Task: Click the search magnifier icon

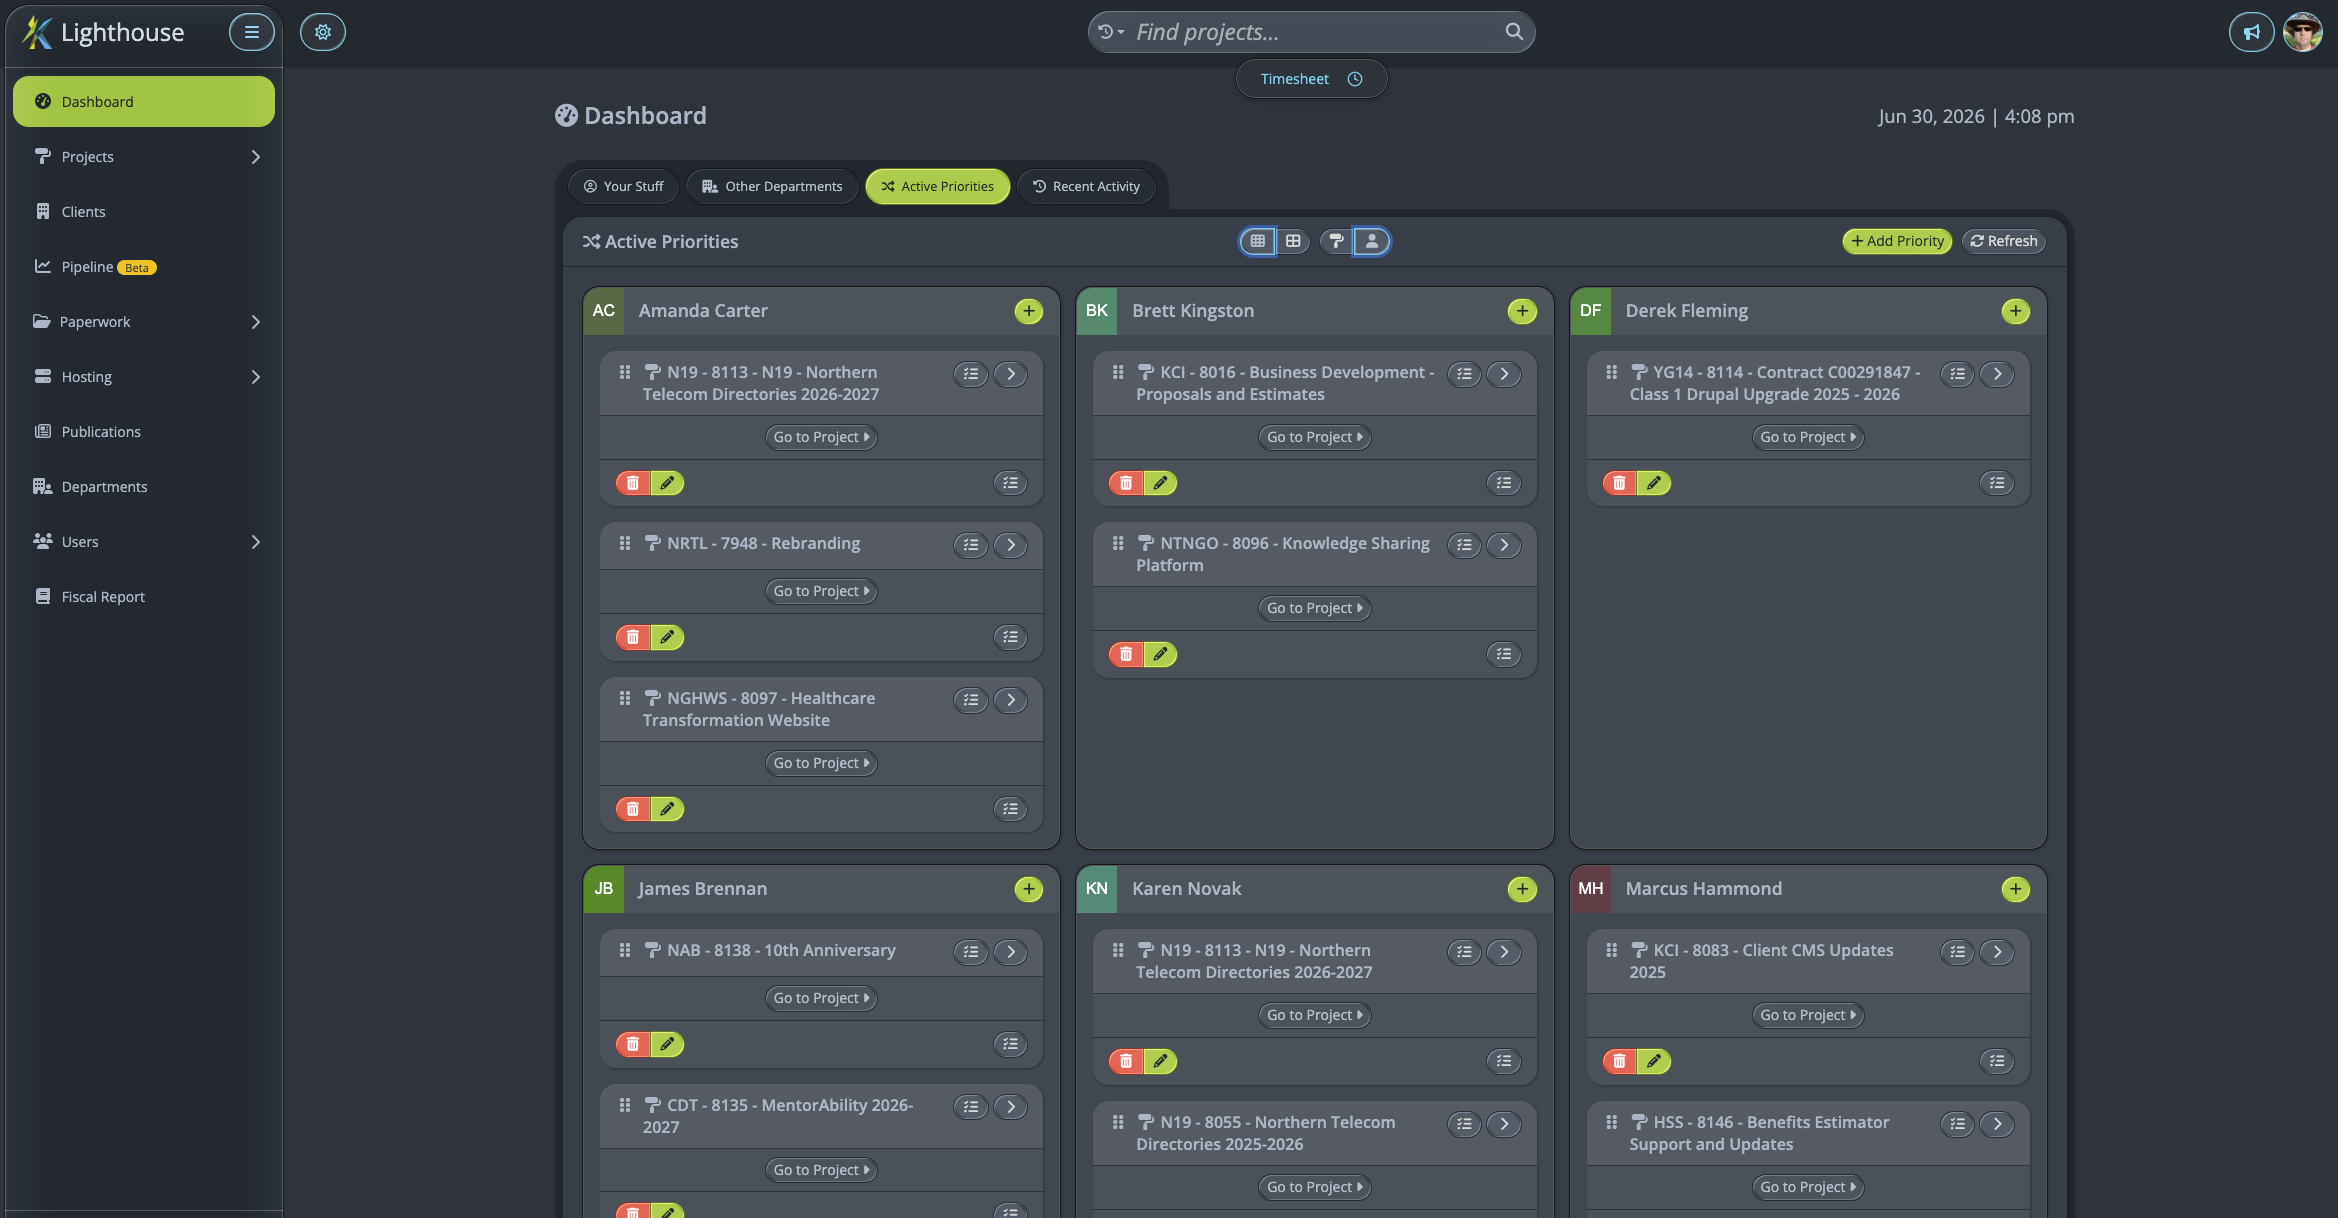Action: click(x=1514, y=32)
